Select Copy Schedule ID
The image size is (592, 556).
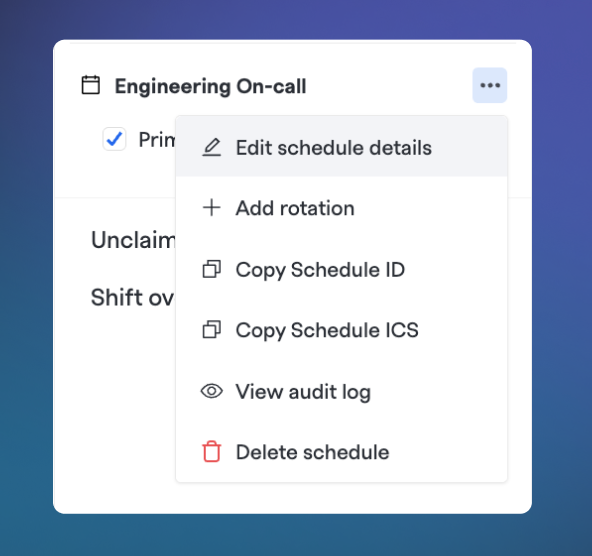[x=341, y=269]
